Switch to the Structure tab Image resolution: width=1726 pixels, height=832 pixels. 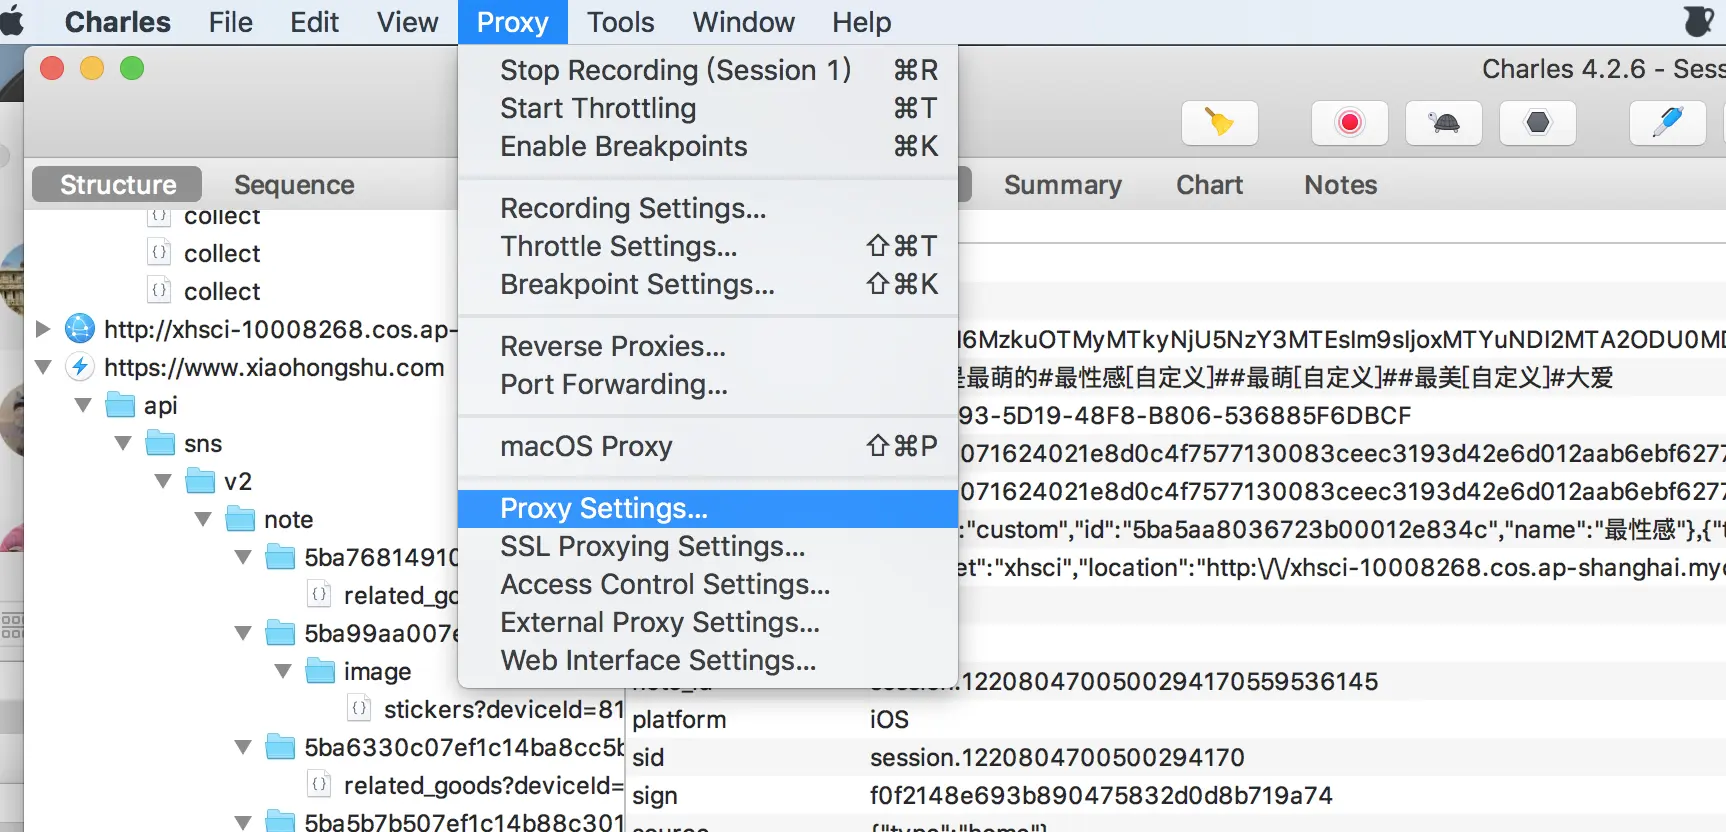click(117, 185)
